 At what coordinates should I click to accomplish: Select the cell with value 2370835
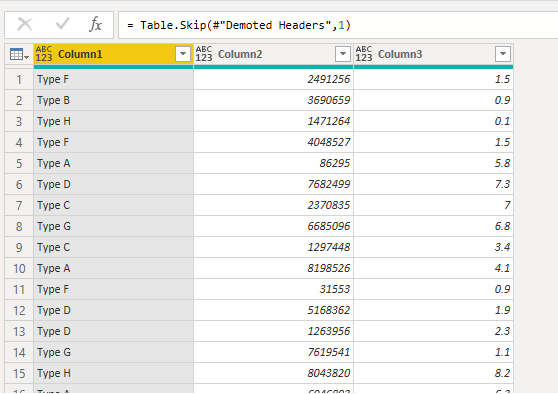pyautogui.click(x=273, y=205)
